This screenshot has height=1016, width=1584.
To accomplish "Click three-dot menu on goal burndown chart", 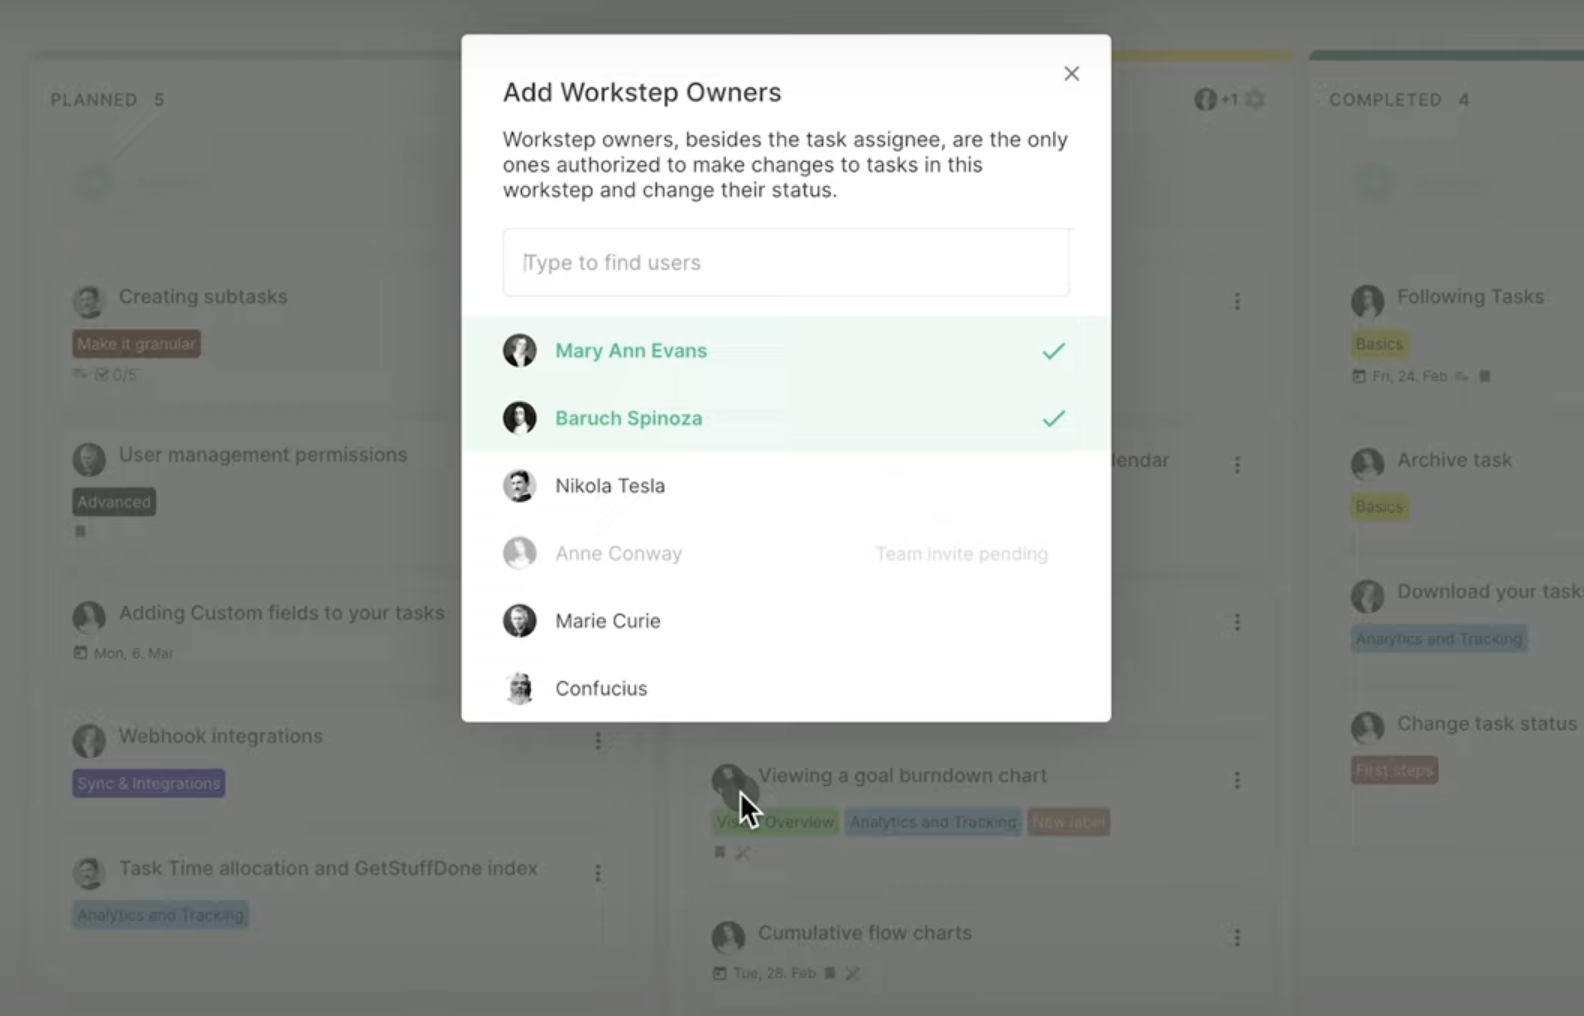I will pyautogui.click(x=1237, y=781).
